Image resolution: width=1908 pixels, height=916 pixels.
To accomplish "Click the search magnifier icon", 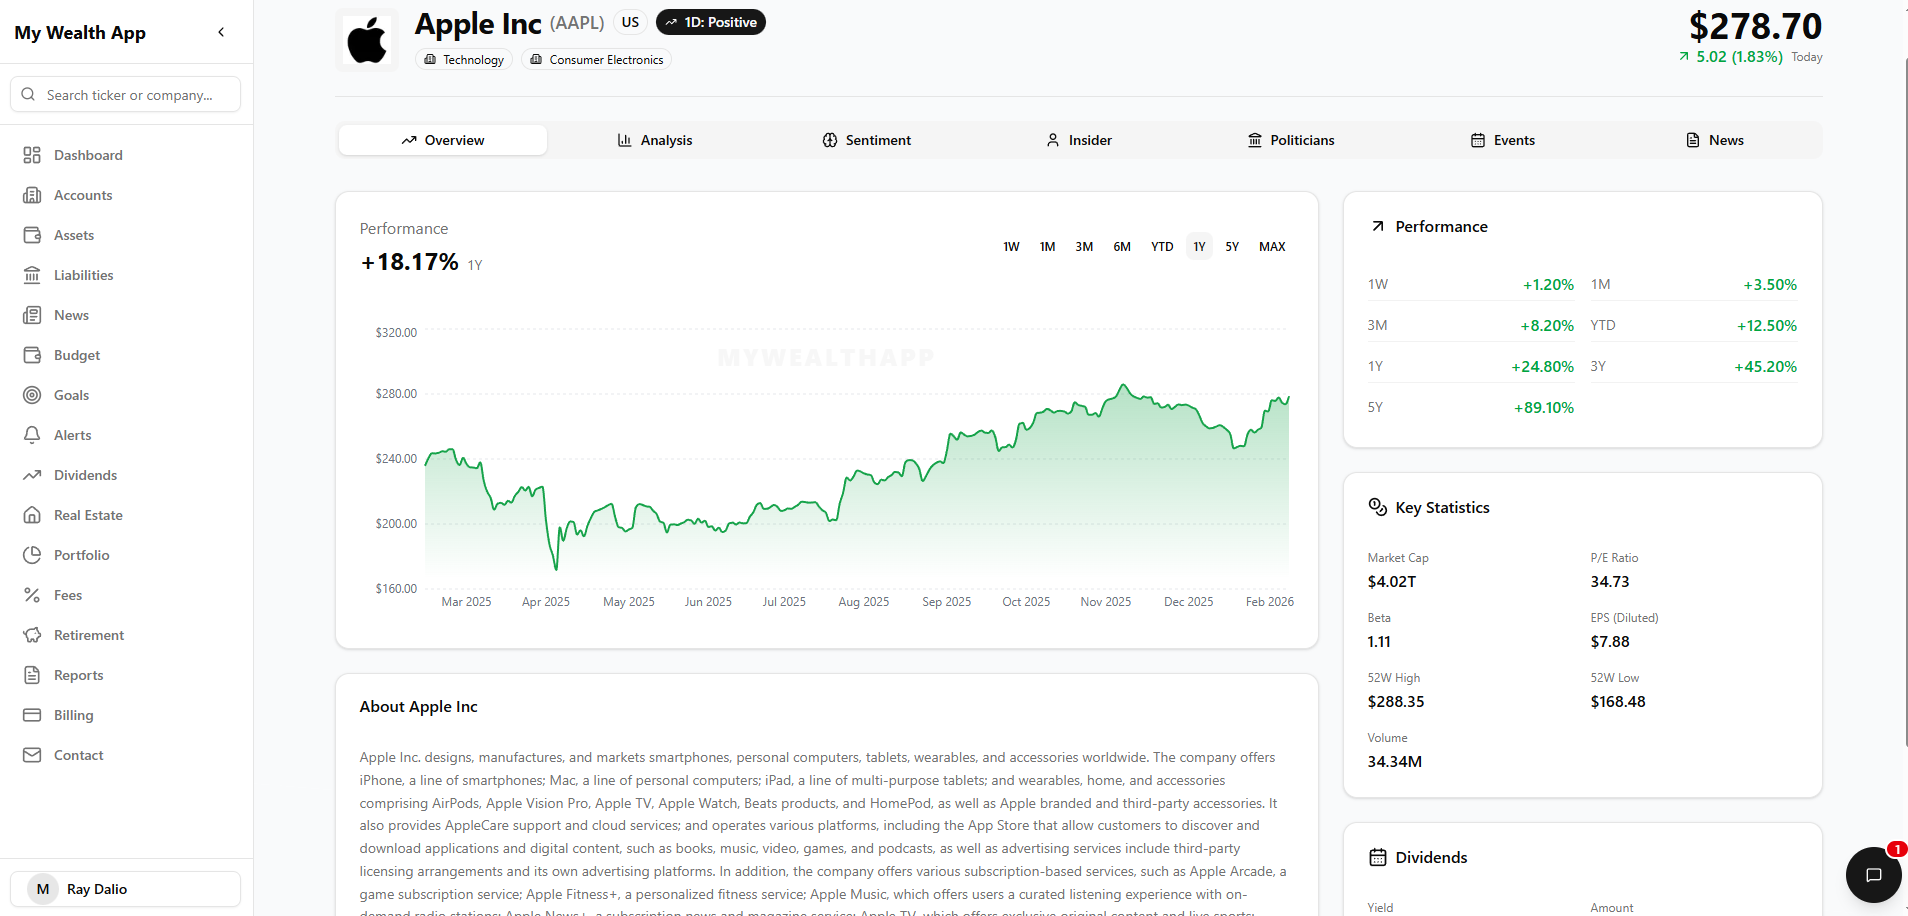I will pos(28,94).
